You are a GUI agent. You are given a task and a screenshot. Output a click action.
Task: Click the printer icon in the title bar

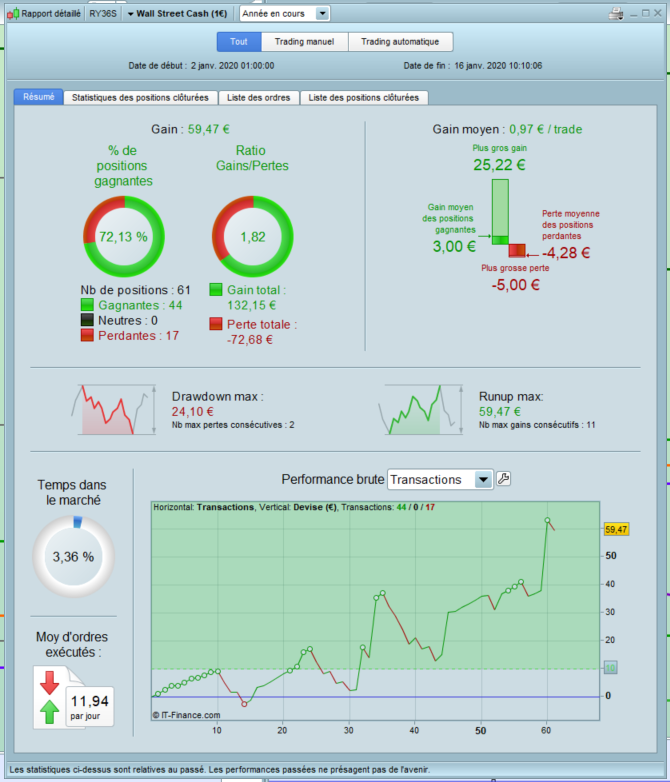(x=616, y=13)
